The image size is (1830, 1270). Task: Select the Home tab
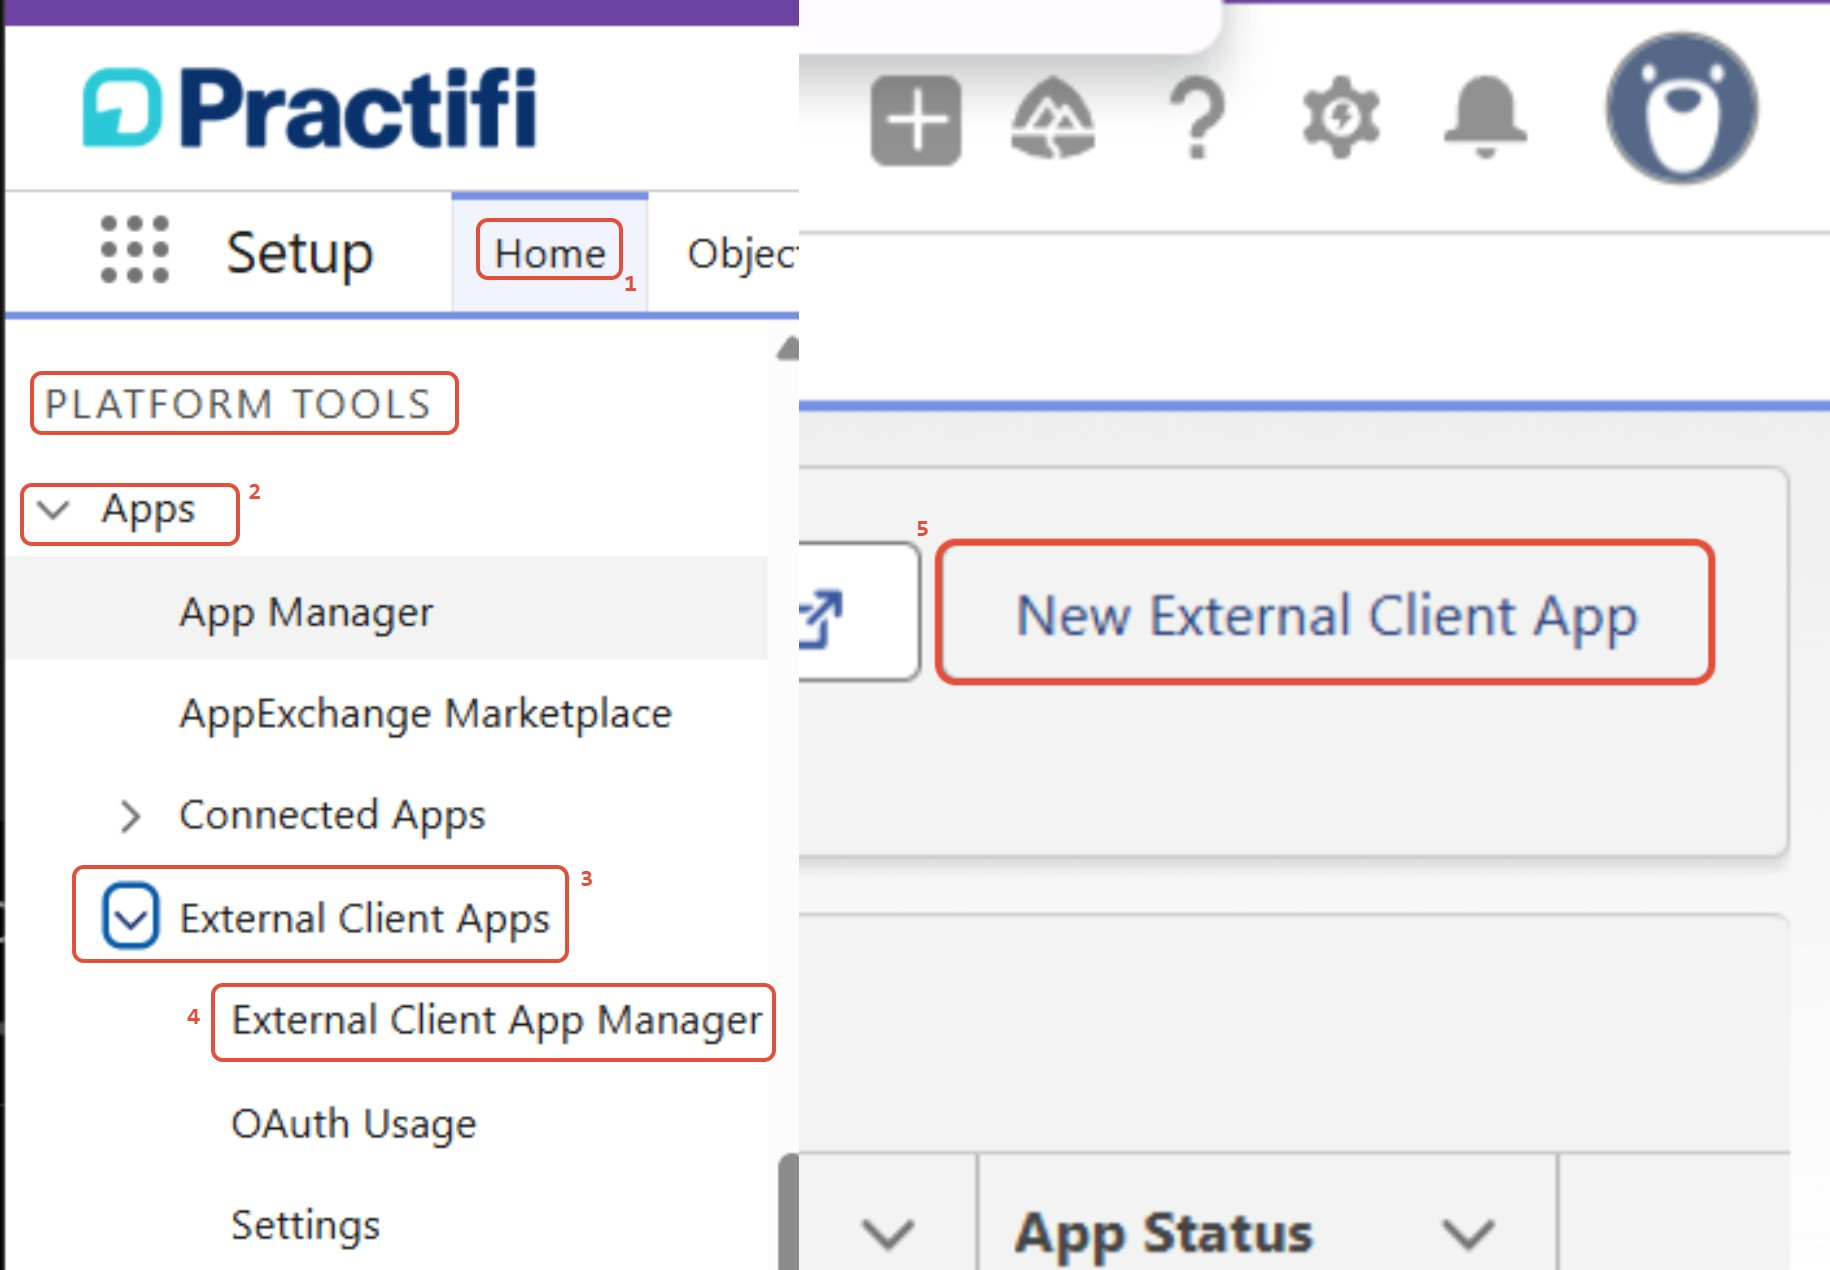(550, 253)
